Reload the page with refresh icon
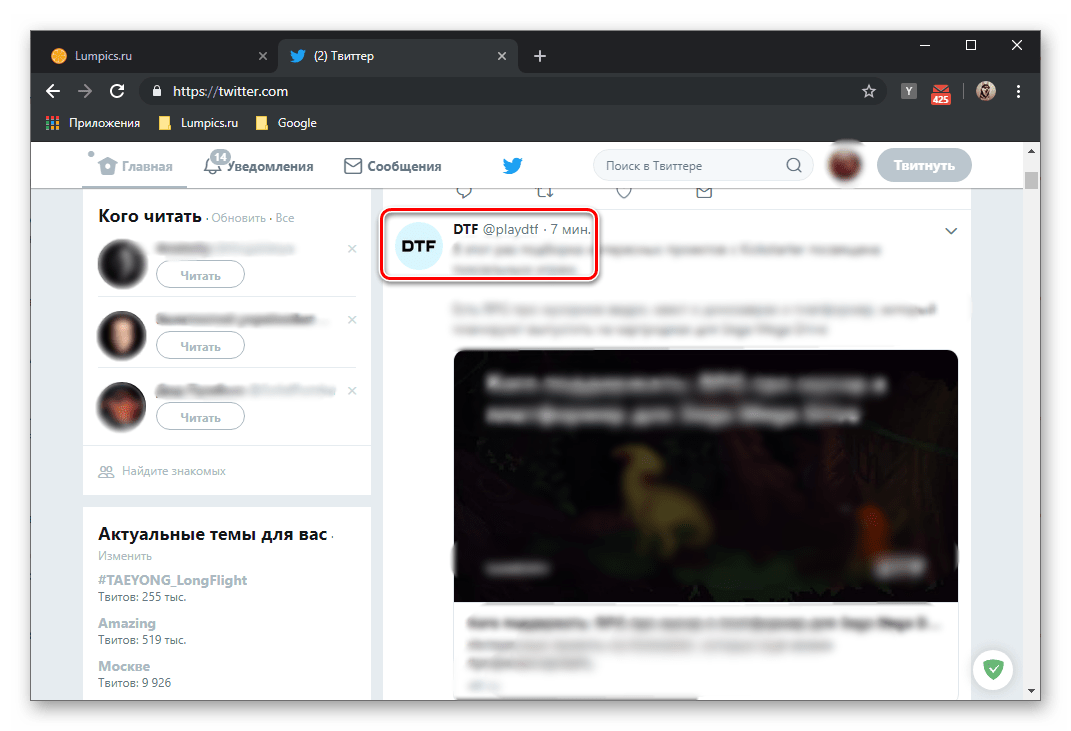This screenshot has width=1071, height=731. tap(117, 91)
